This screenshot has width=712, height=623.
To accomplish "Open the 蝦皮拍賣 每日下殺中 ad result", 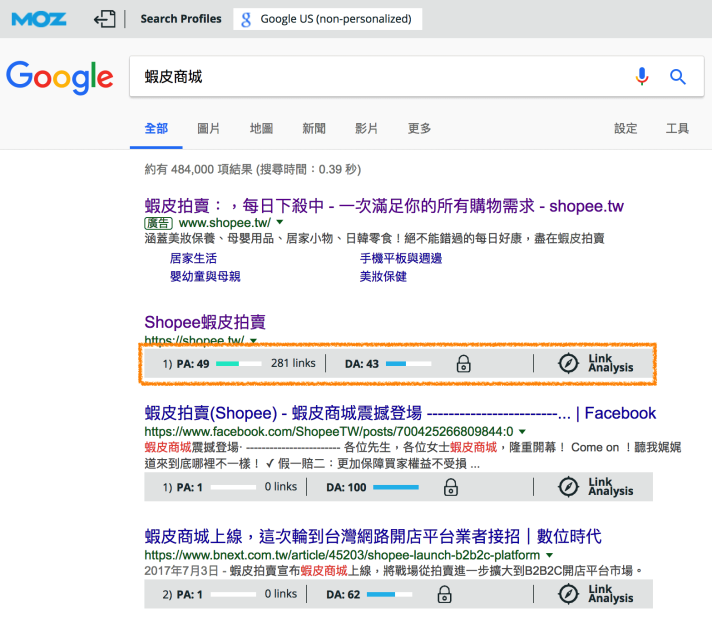I will pyautogui.click(x=384, y=206).
